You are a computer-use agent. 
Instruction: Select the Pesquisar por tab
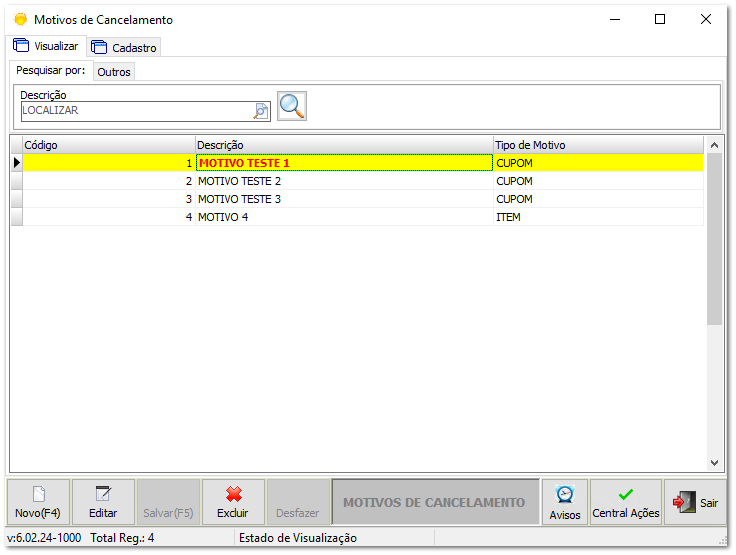click(x=51, y=70)
